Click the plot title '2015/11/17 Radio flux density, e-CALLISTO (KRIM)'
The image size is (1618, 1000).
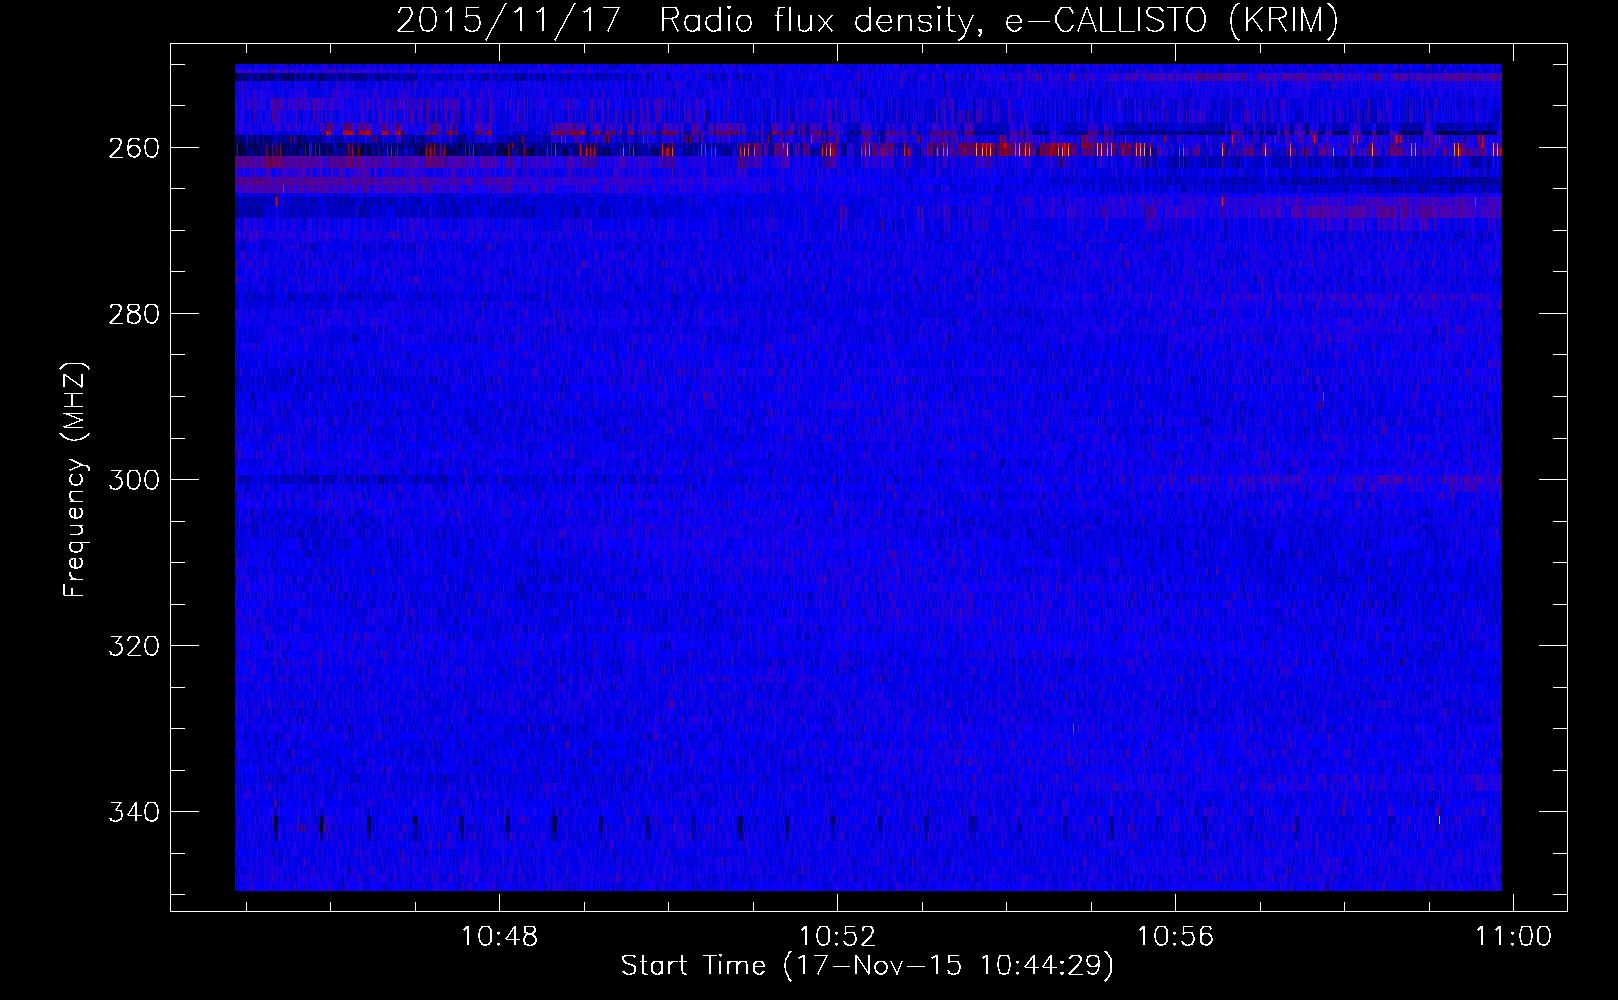click(x=867, y=20)
